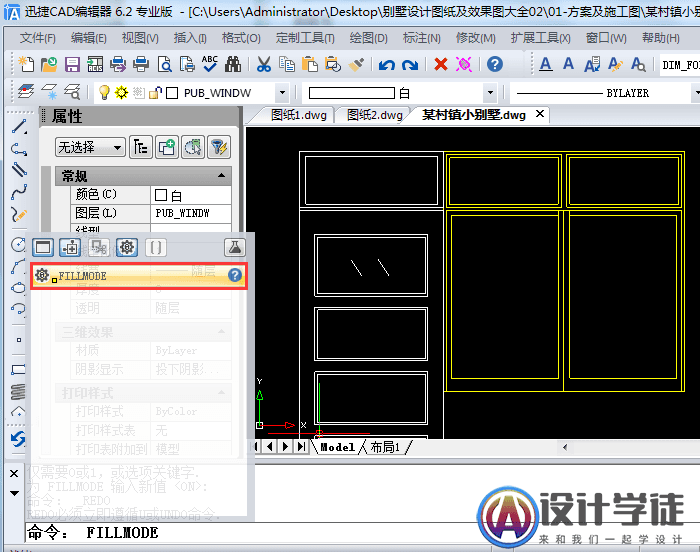Undo the last action

click(x=387, y=65)
